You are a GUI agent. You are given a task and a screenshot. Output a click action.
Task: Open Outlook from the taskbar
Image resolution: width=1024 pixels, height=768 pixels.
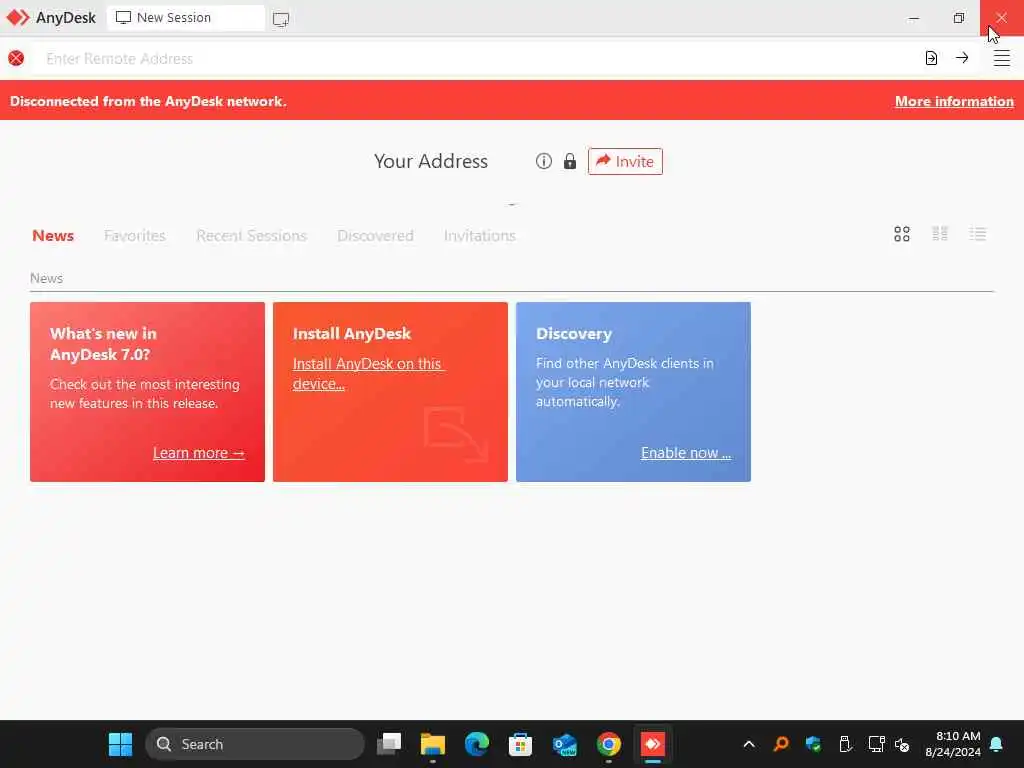click(x=564, y=744)
